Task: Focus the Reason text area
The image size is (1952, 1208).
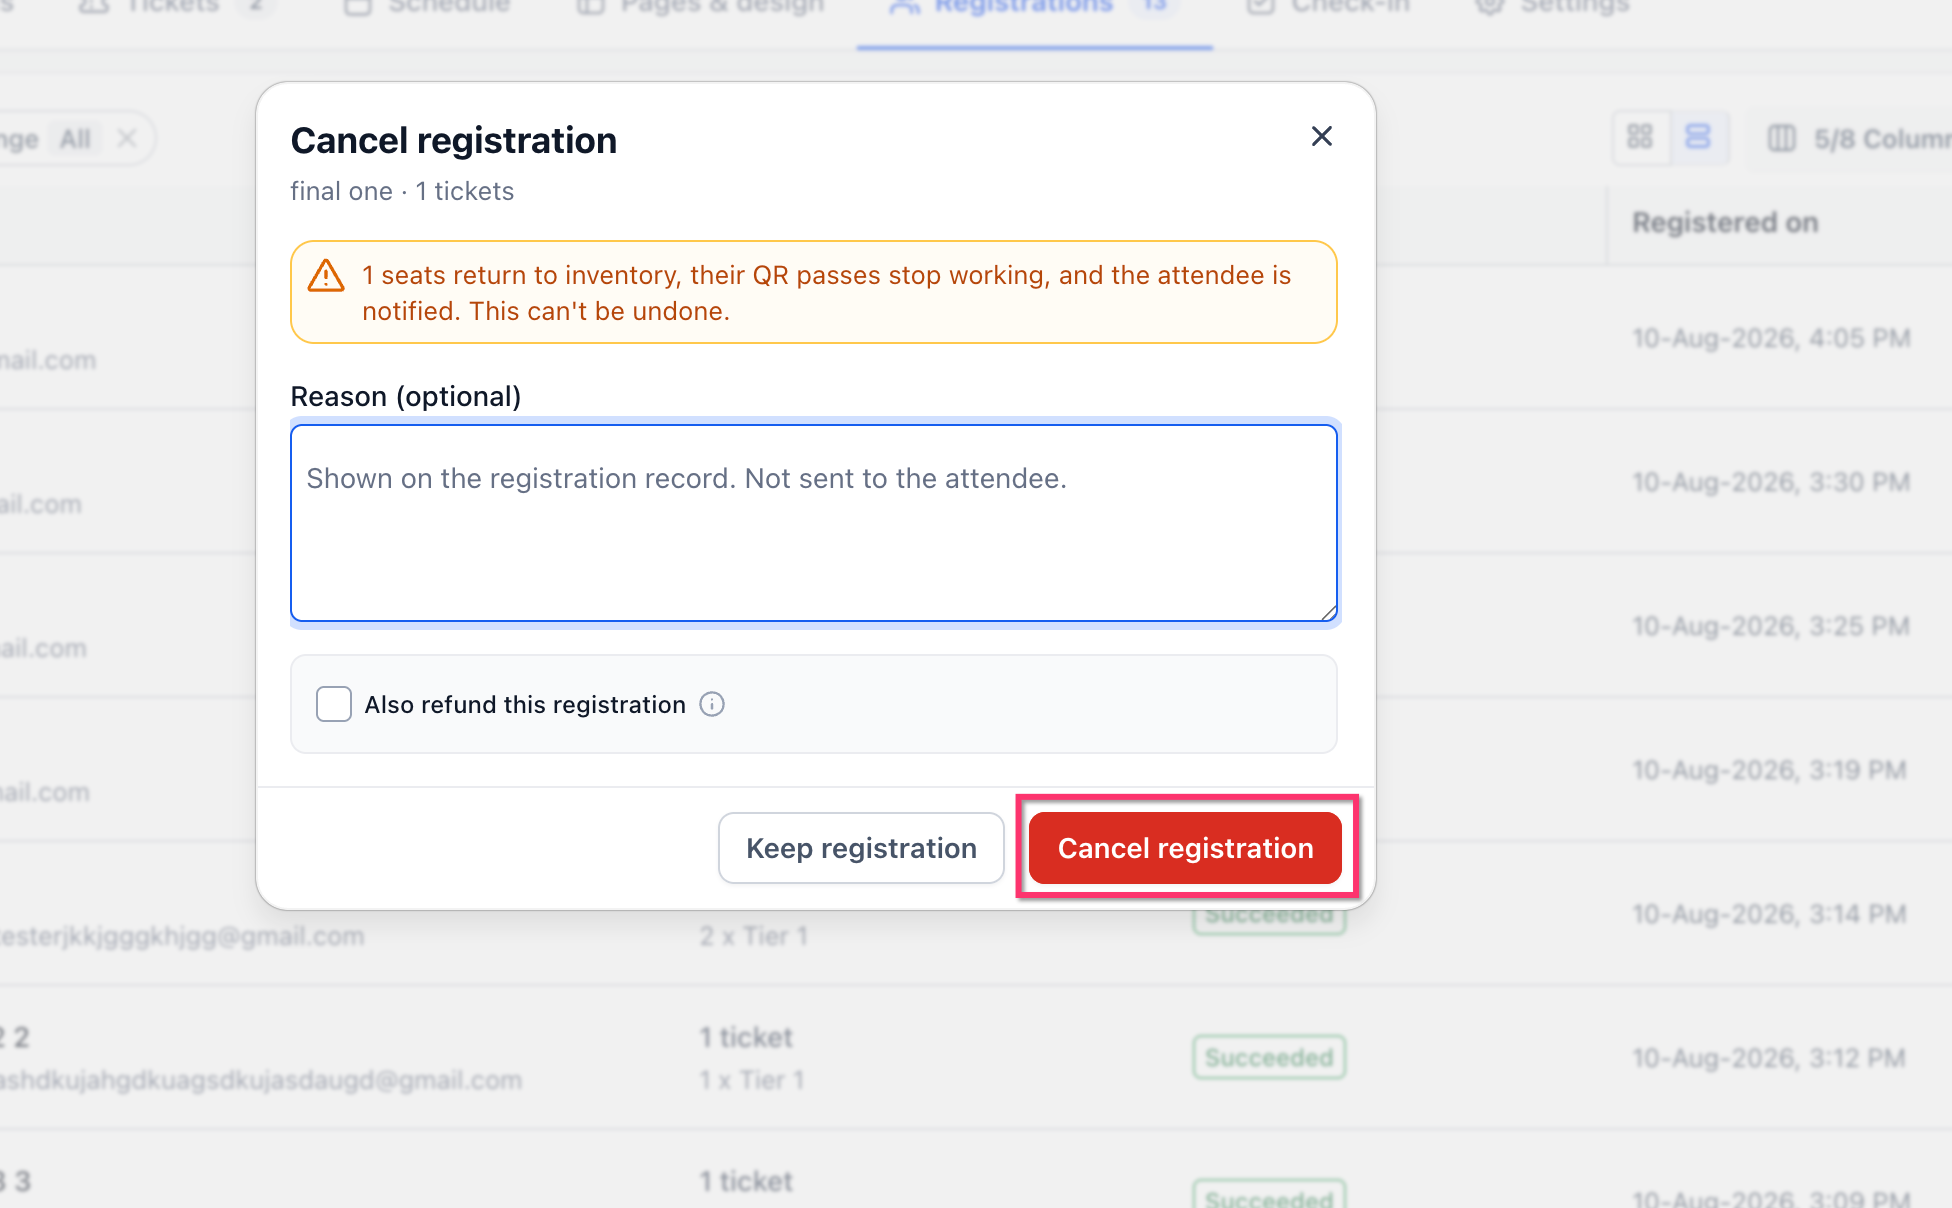Action: click(814, 523)
